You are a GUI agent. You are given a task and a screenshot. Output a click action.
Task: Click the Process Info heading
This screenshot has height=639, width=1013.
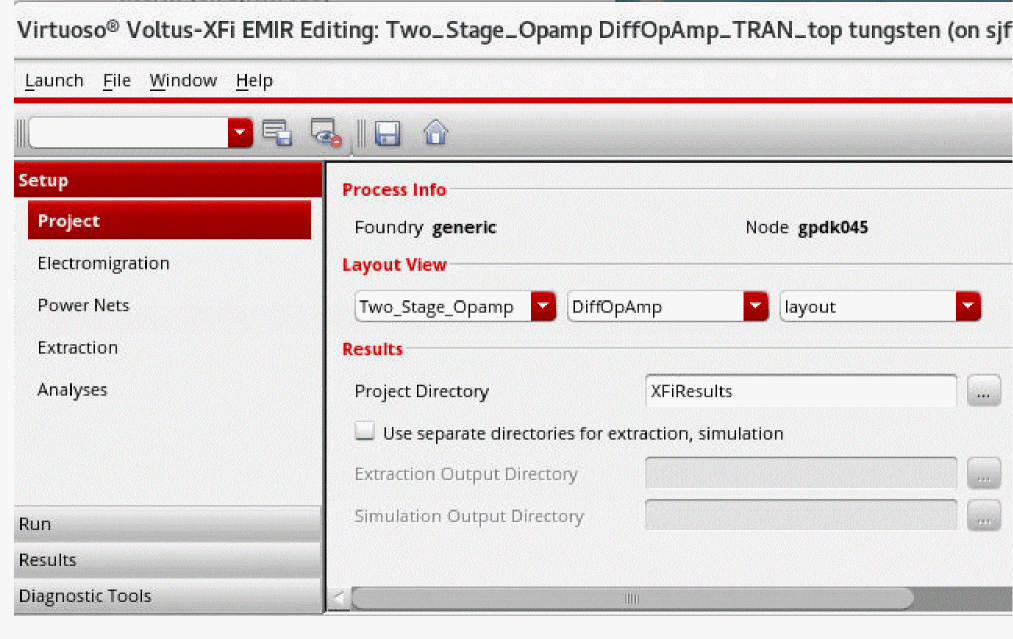click(394, 190)
